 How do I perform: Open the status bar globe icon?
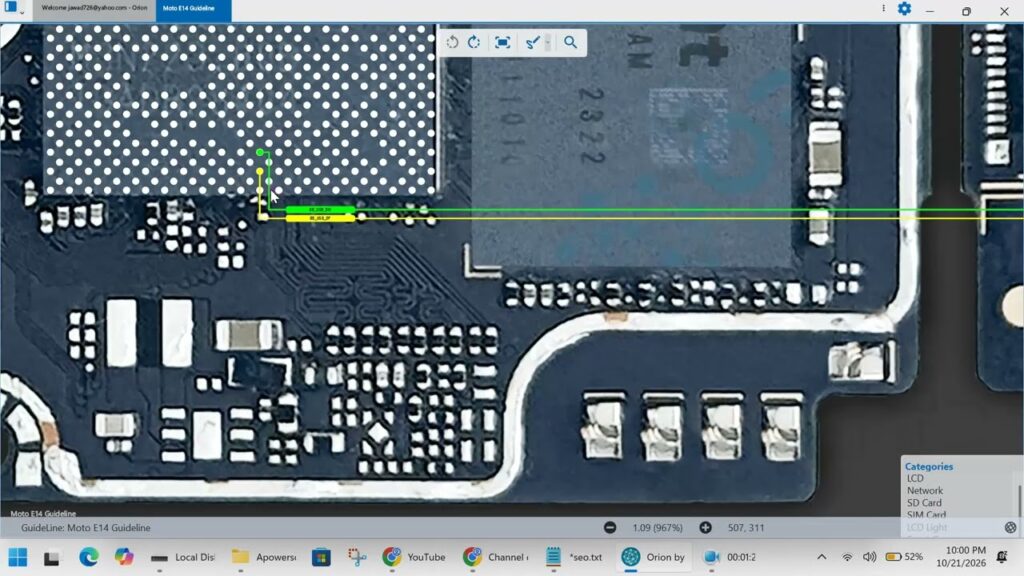point(1010,528)
